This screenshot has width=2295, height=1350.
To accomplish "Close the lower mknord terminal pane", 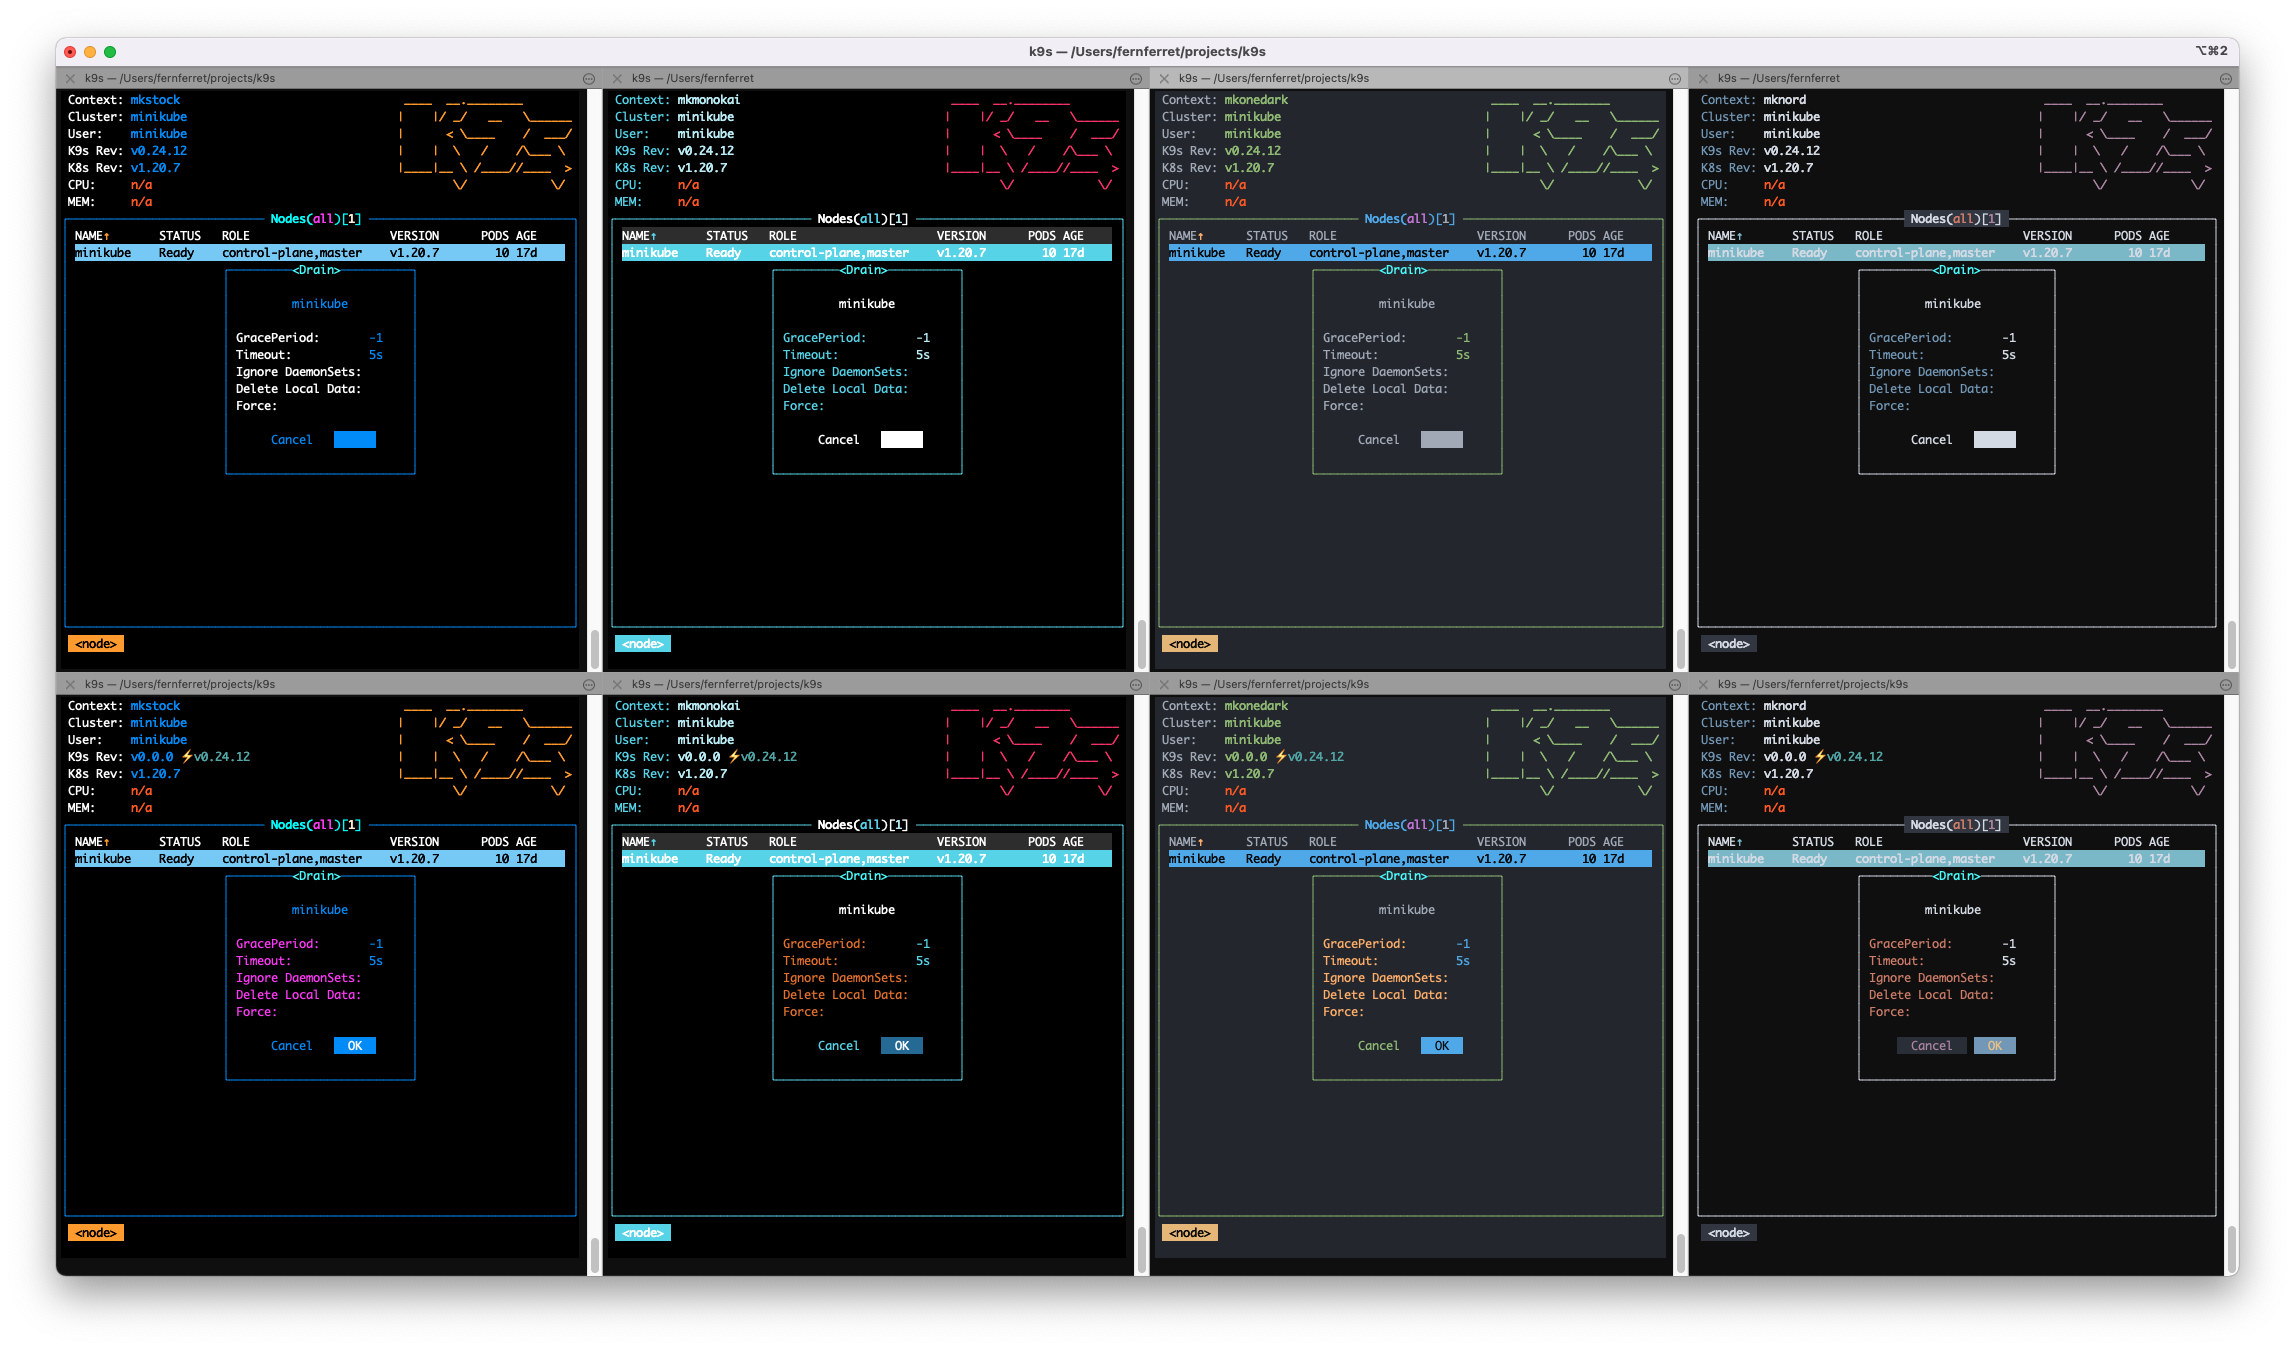I will (1703, 684).
